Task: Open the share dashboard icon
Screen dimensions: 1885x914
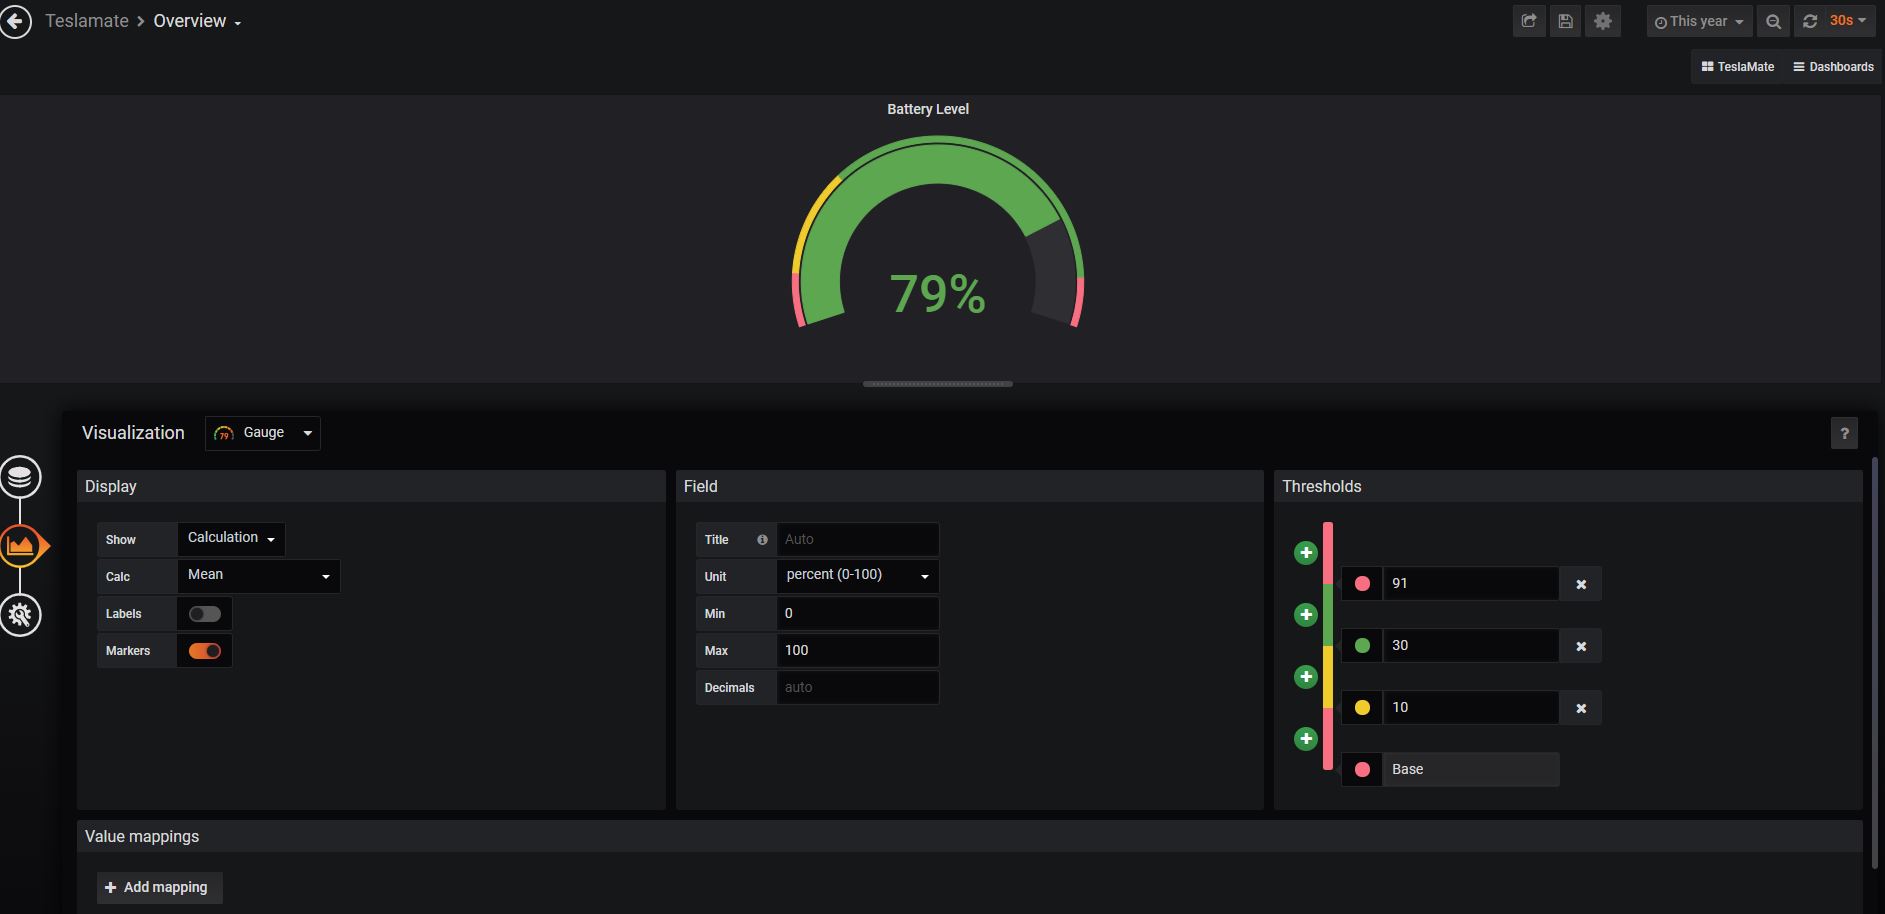Action: coord(1529,21)
